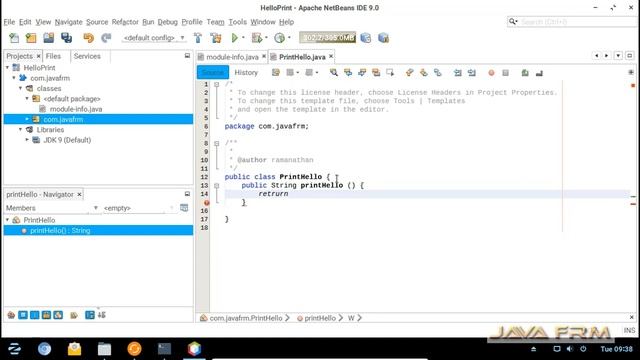
Task: Toggle Show Non-Public Members in Navigator
Action: click(x=47, y=315)
